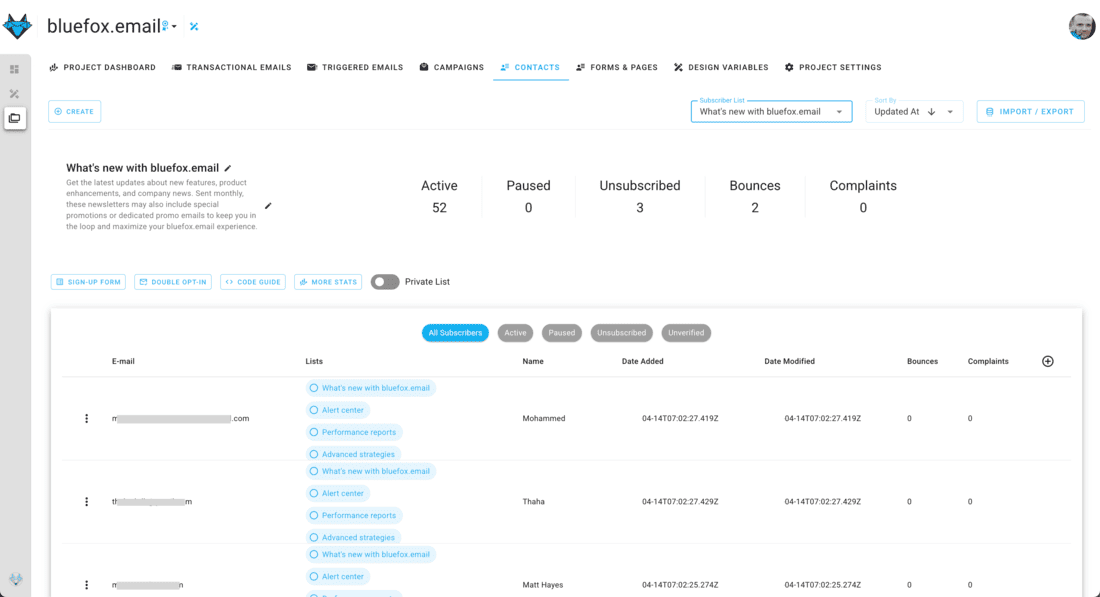This screenshot has height=597, width=1100.
Task: Add a column with the plus icon
Action: pos(1048,361)
